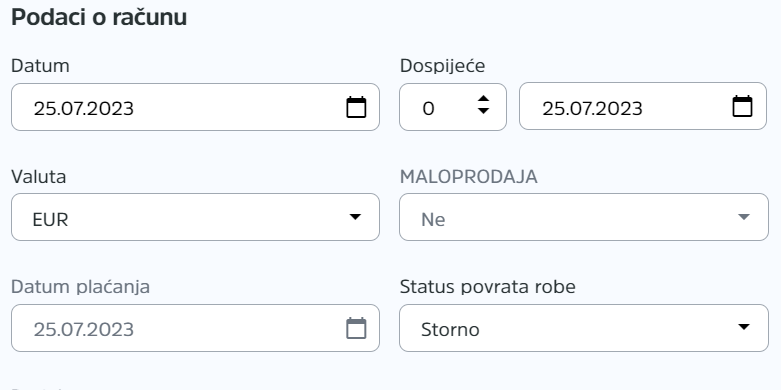Click the Valuta label

[x=38, y=177]
